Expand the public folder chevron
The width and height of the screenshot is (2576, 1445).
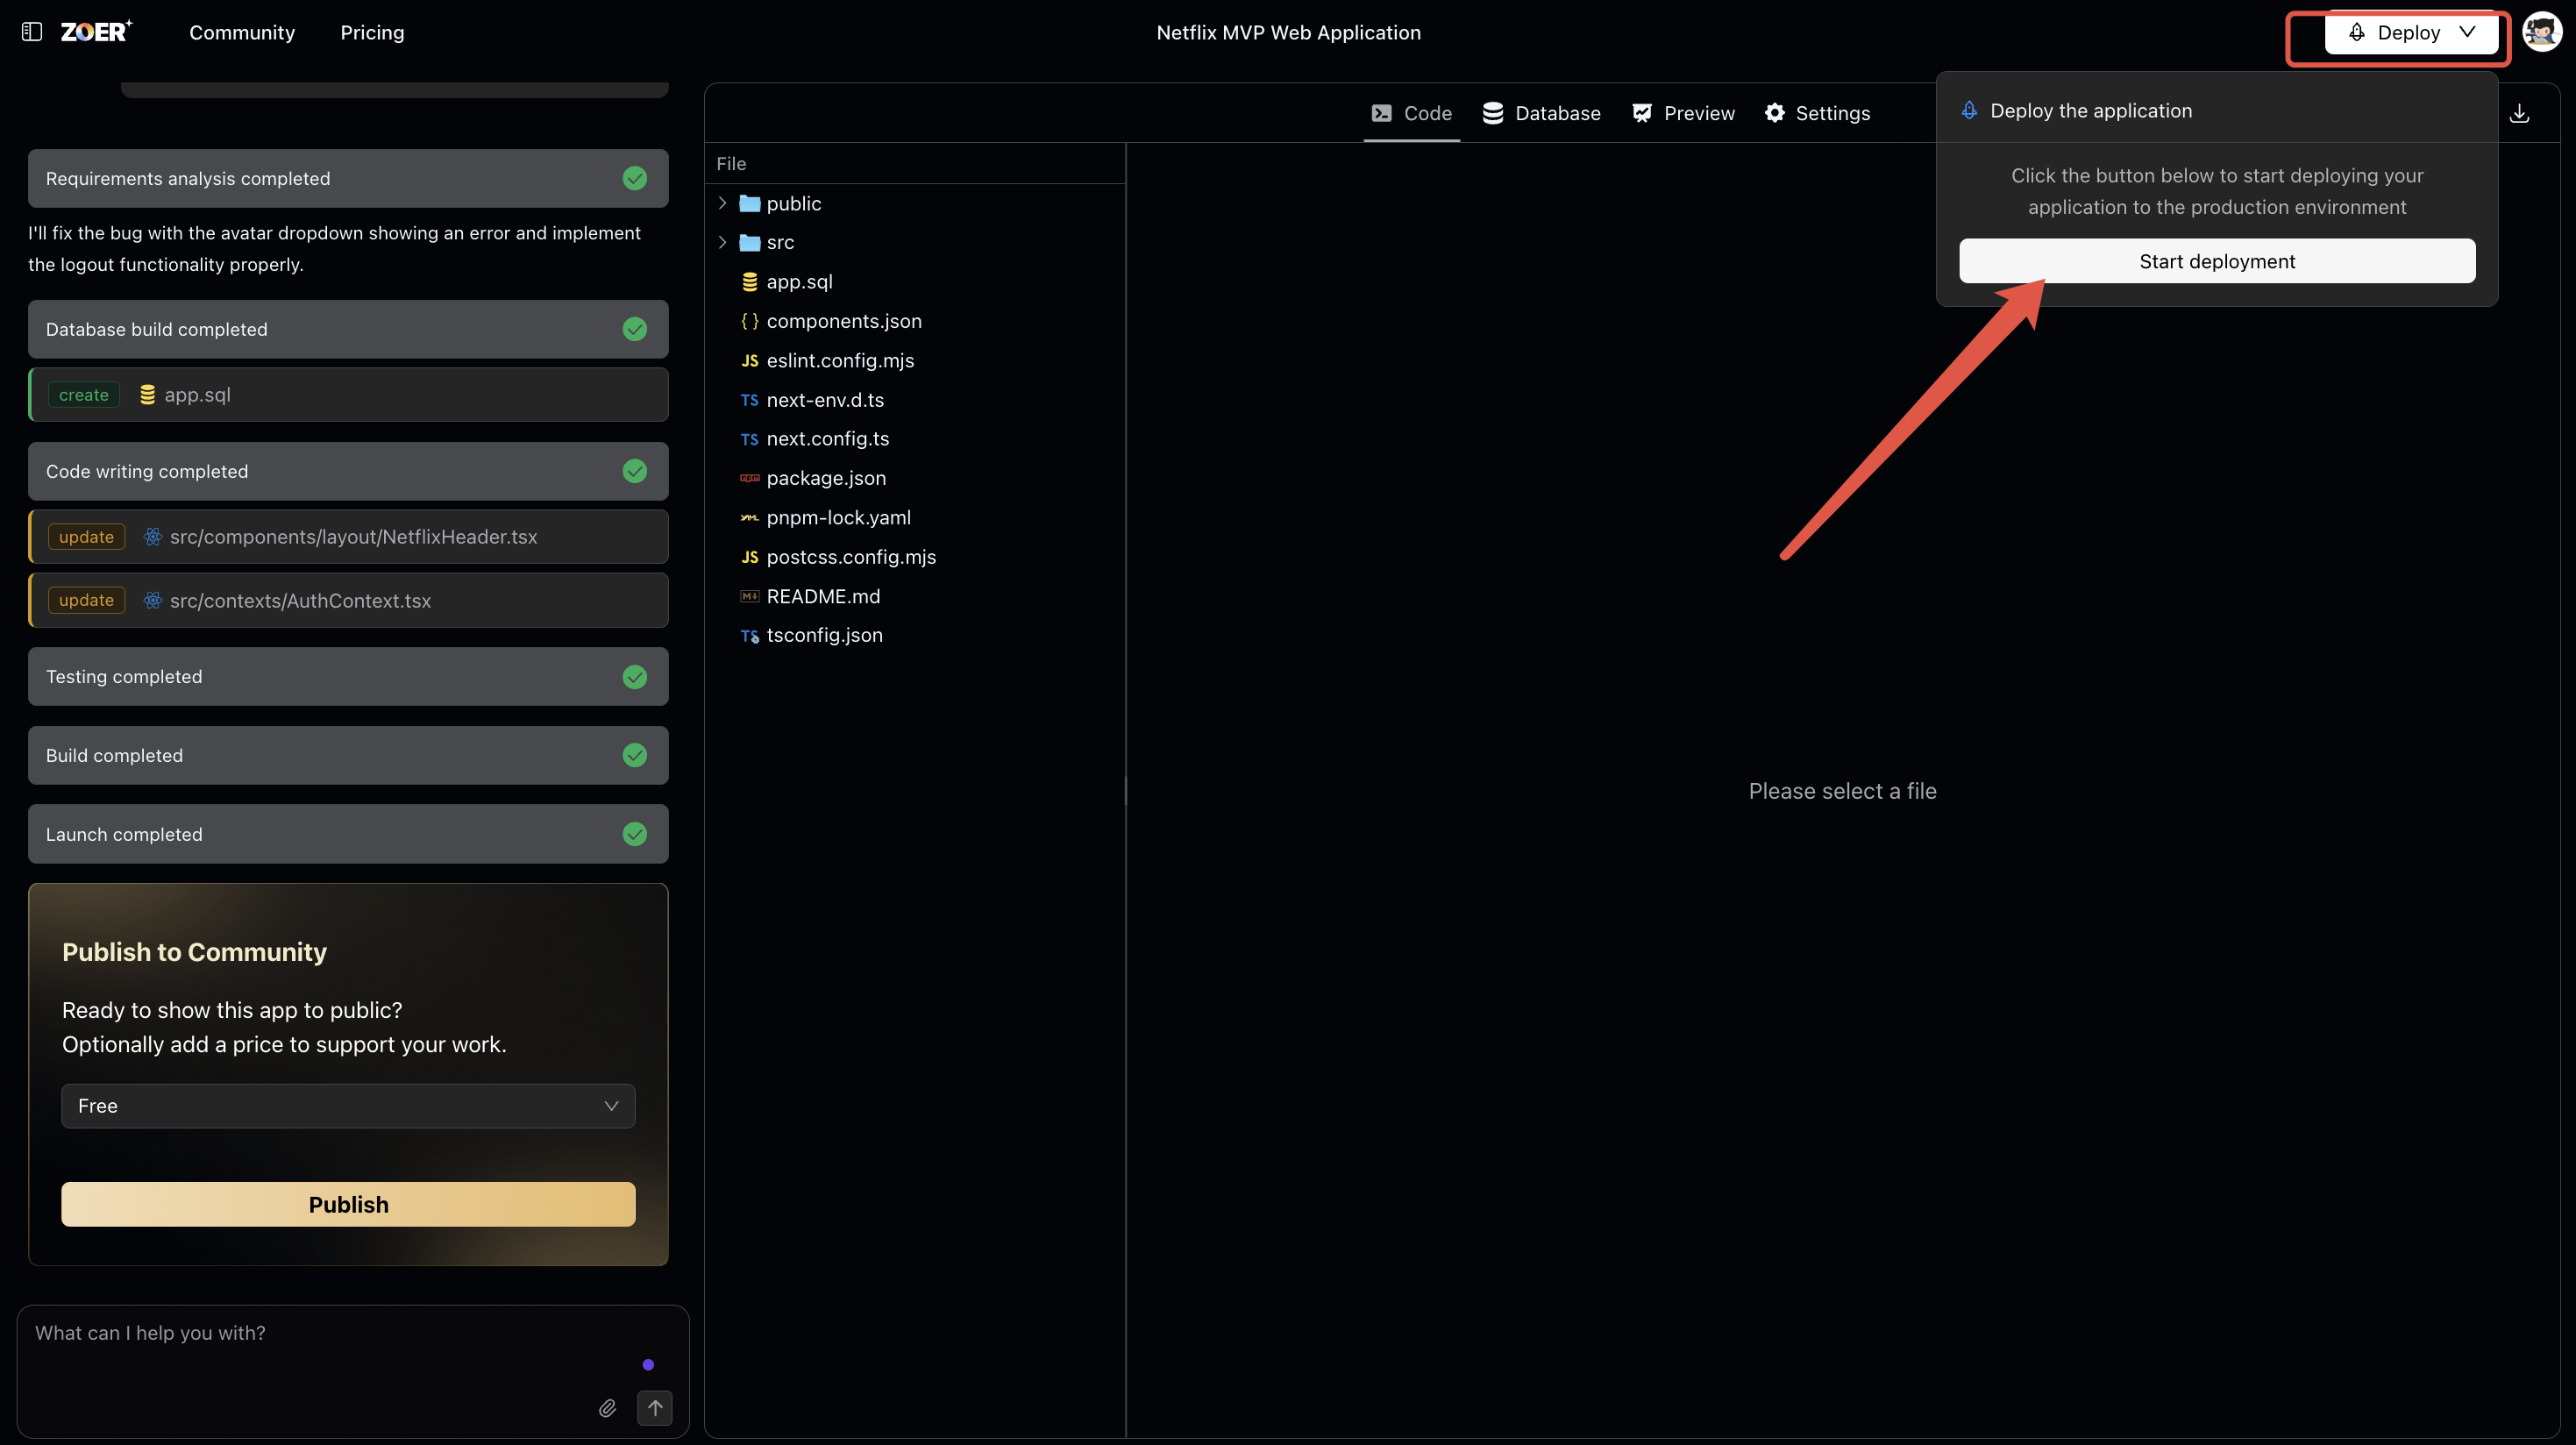pyautogui.click(x=722, y=203)
